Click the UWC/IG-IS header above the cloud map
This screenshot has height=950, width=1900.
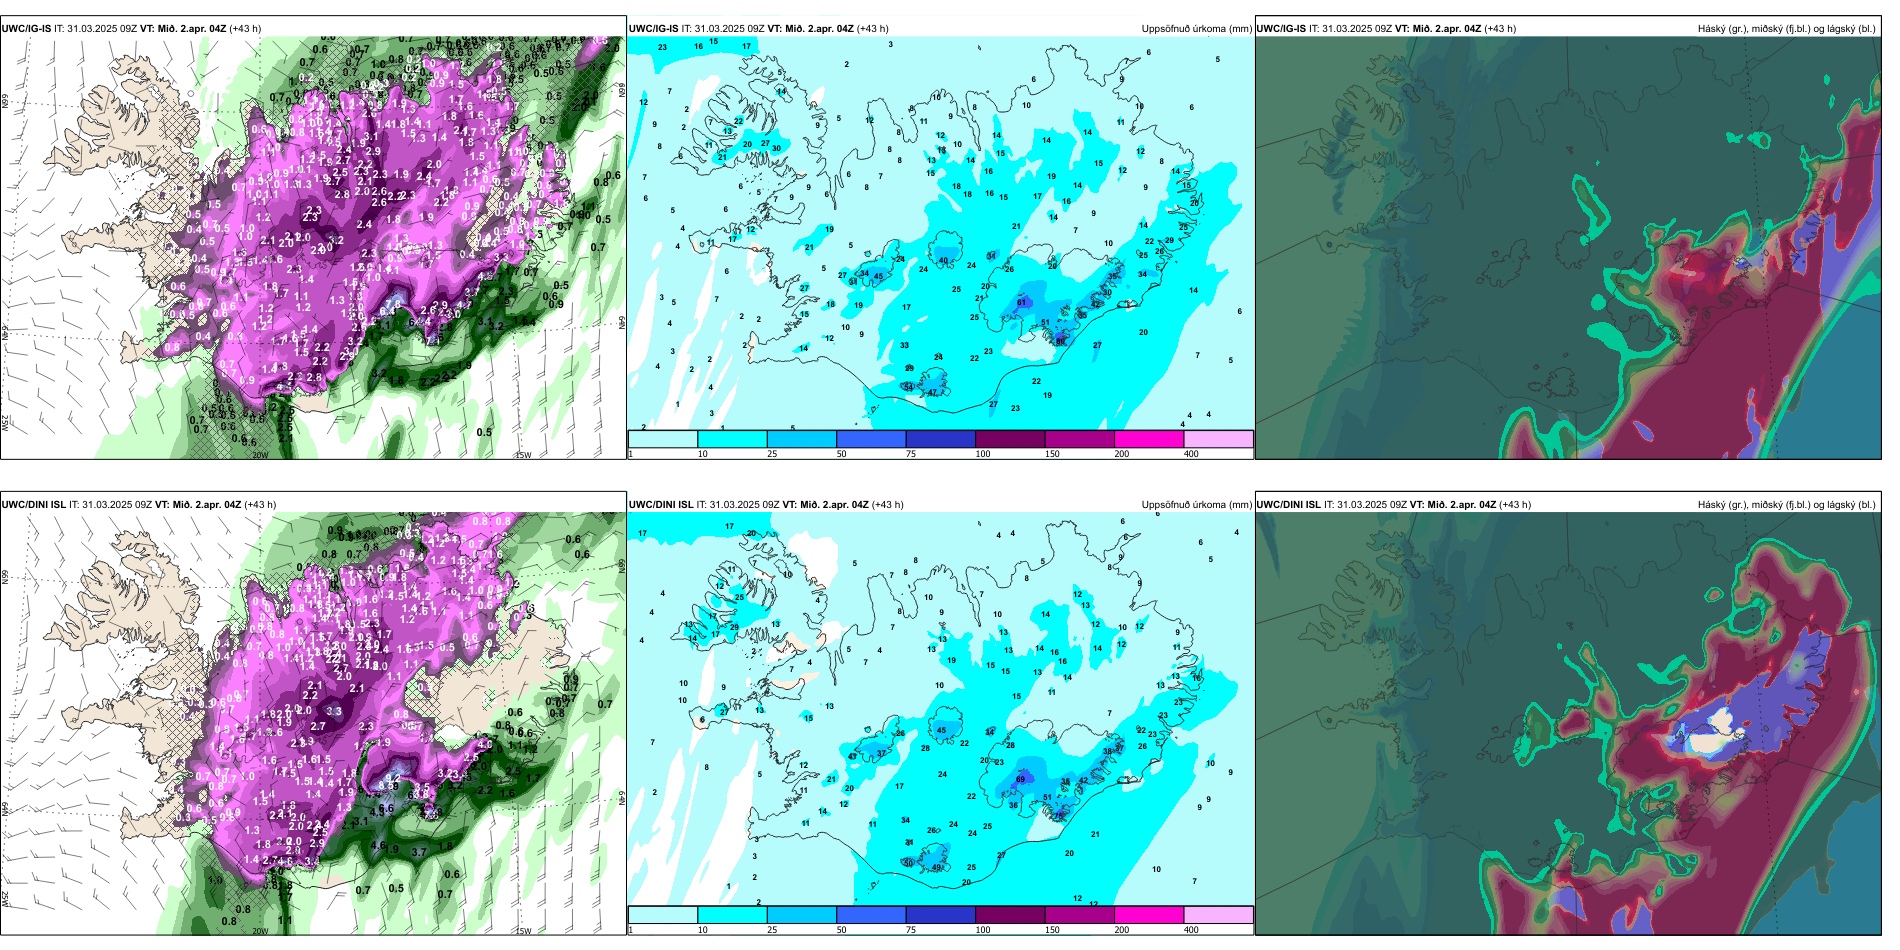pos(1386,29)
